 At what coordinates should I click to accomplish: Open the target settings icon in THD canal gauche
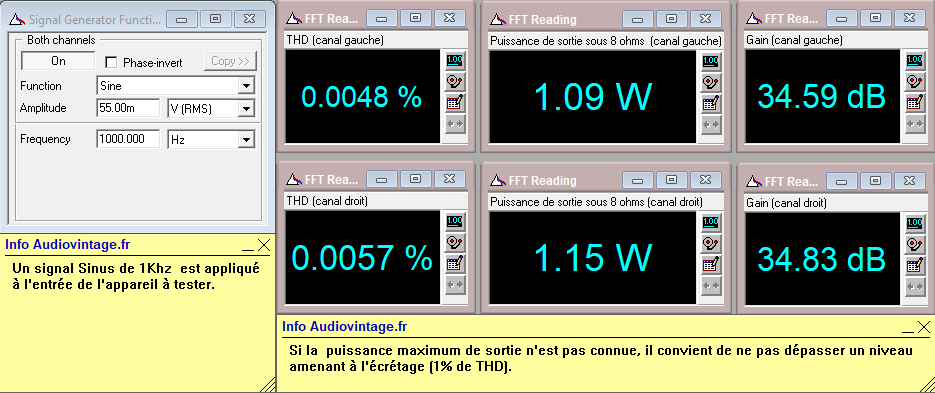pyautogui.click(x=454, y=82)
